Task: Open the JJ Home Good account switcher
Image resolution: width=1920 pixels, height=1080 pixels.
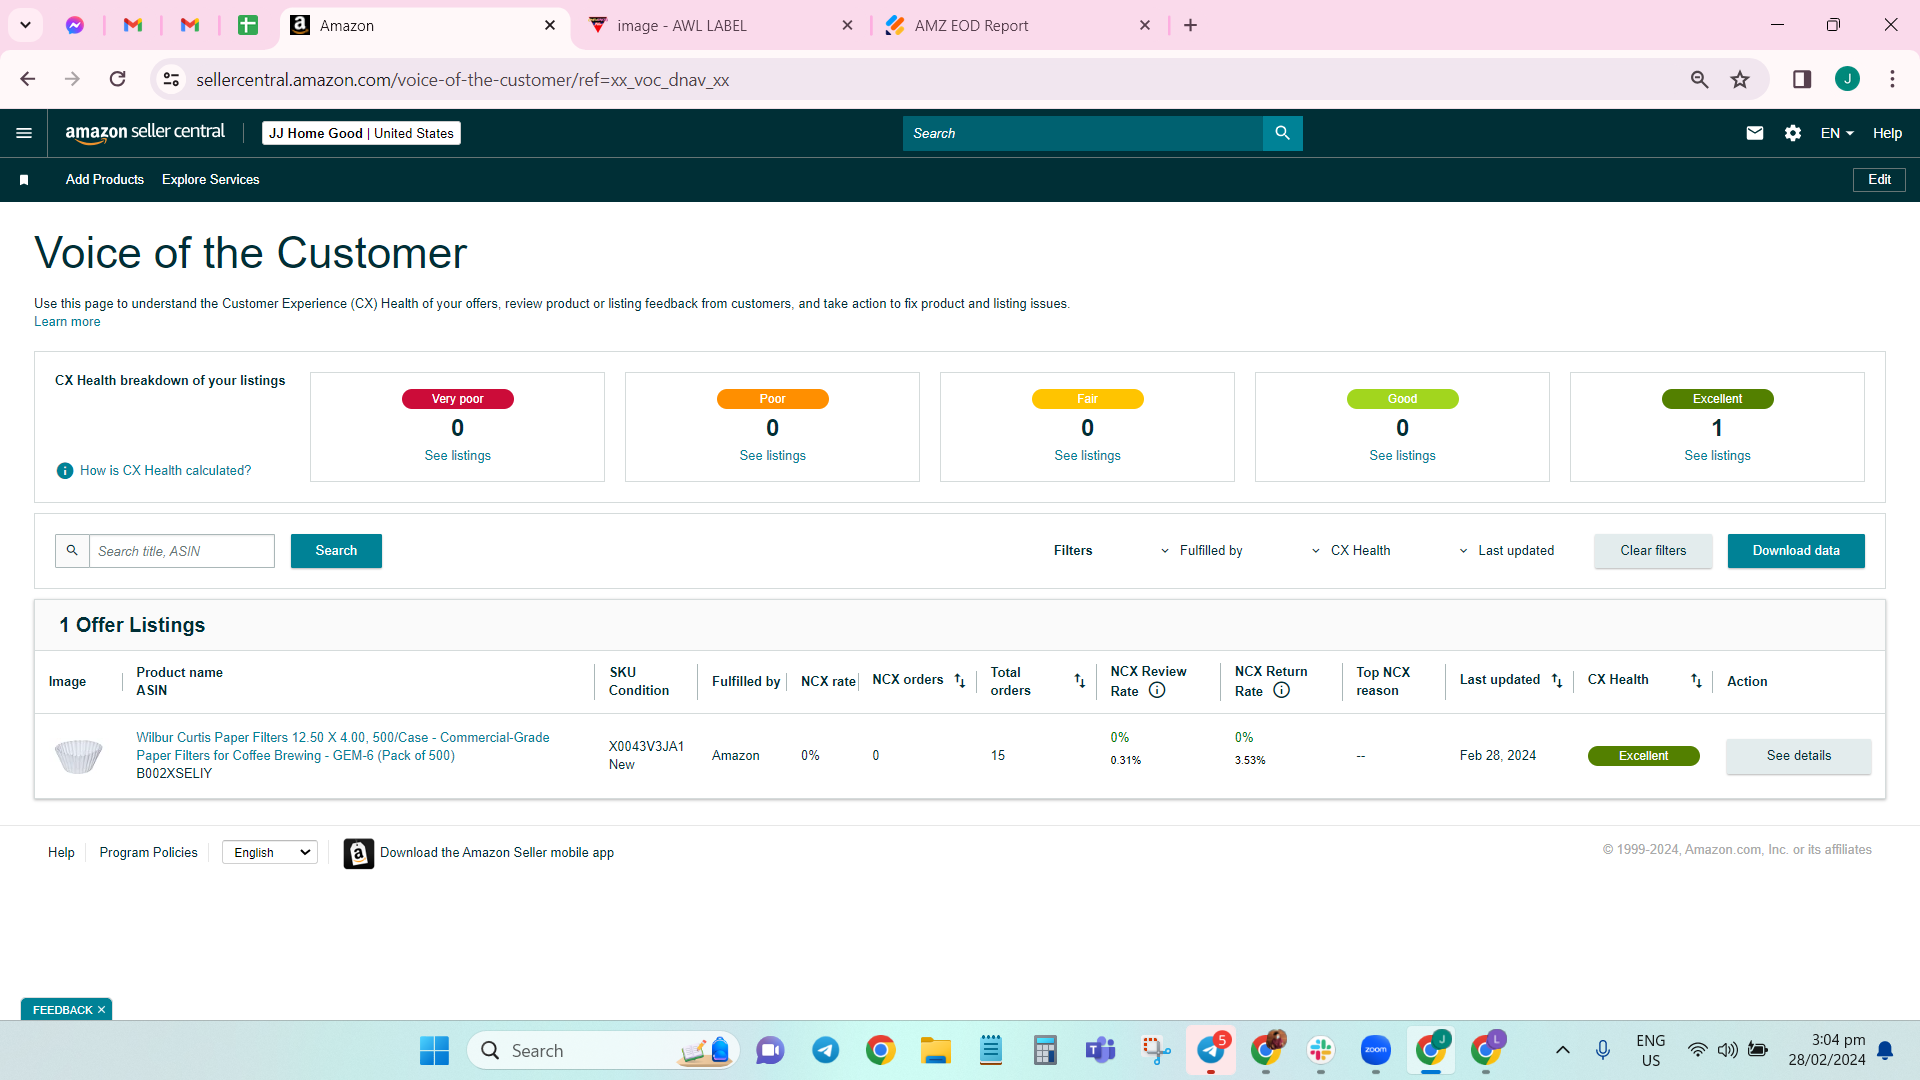Action: tap(361, 133)
